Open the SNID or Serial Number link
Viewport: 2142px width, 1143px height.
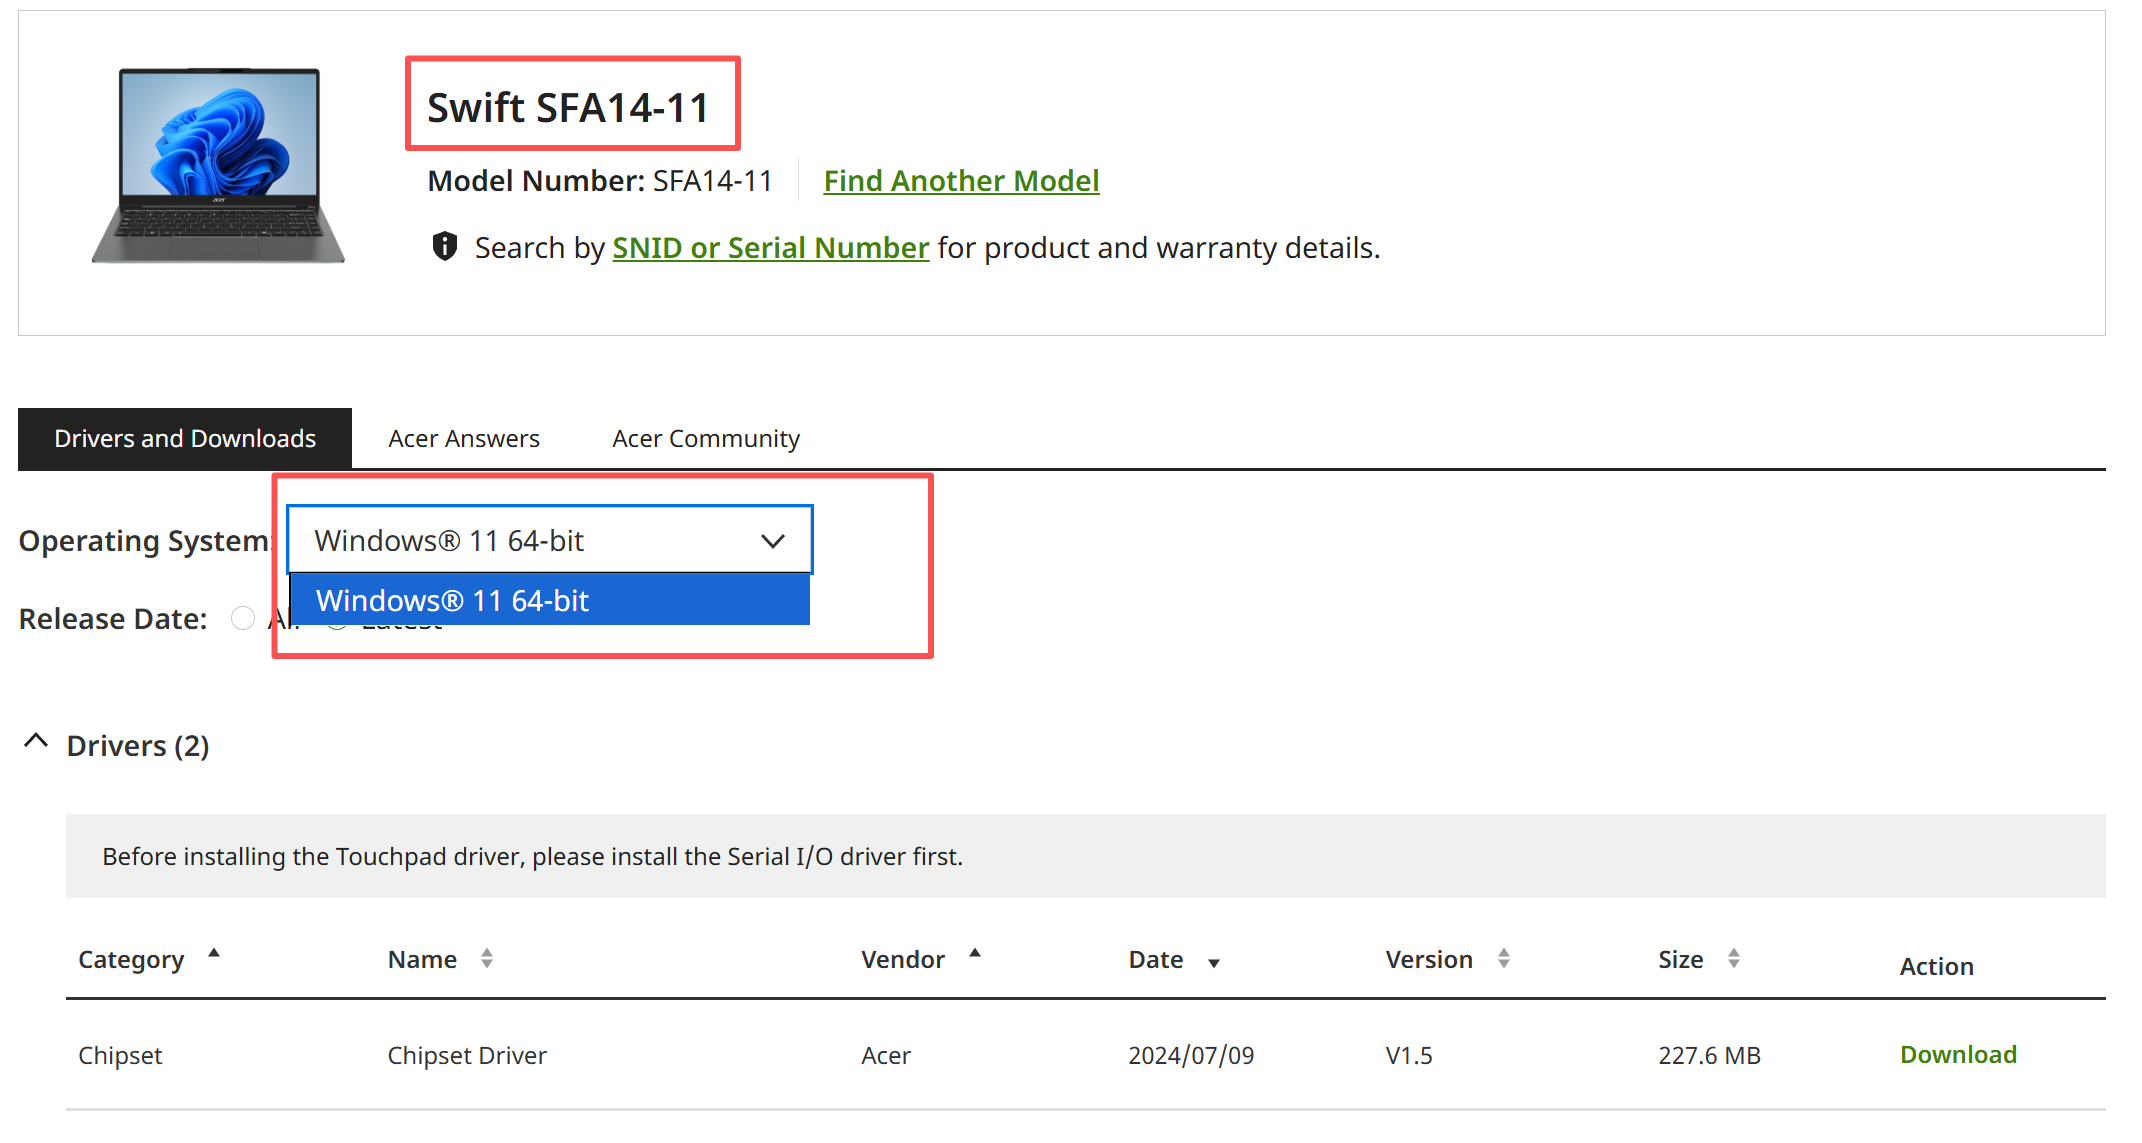tap(770, 247)
